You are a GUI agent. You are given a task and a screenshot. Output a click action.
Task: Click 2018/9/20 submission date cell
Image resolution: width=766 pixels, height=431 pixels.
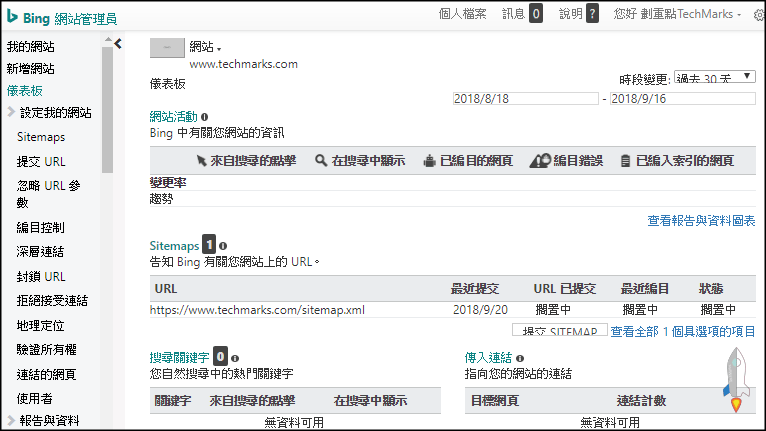480,310
